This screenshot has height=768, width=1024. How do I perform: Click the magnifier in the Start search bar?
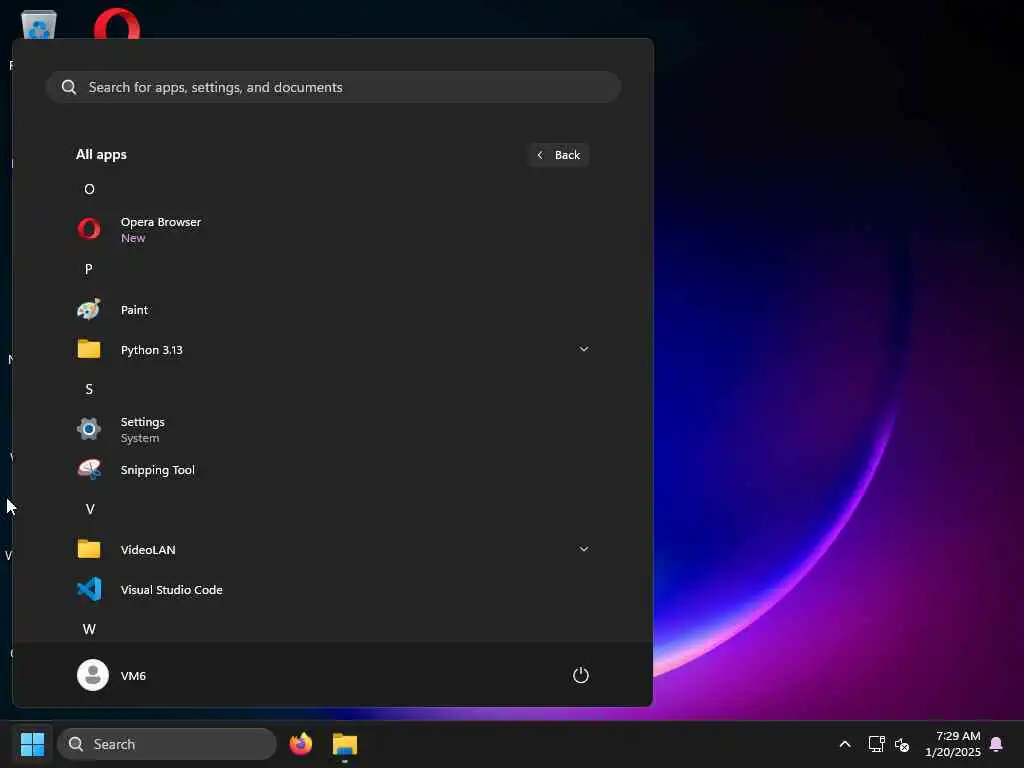tap(69, 87)
